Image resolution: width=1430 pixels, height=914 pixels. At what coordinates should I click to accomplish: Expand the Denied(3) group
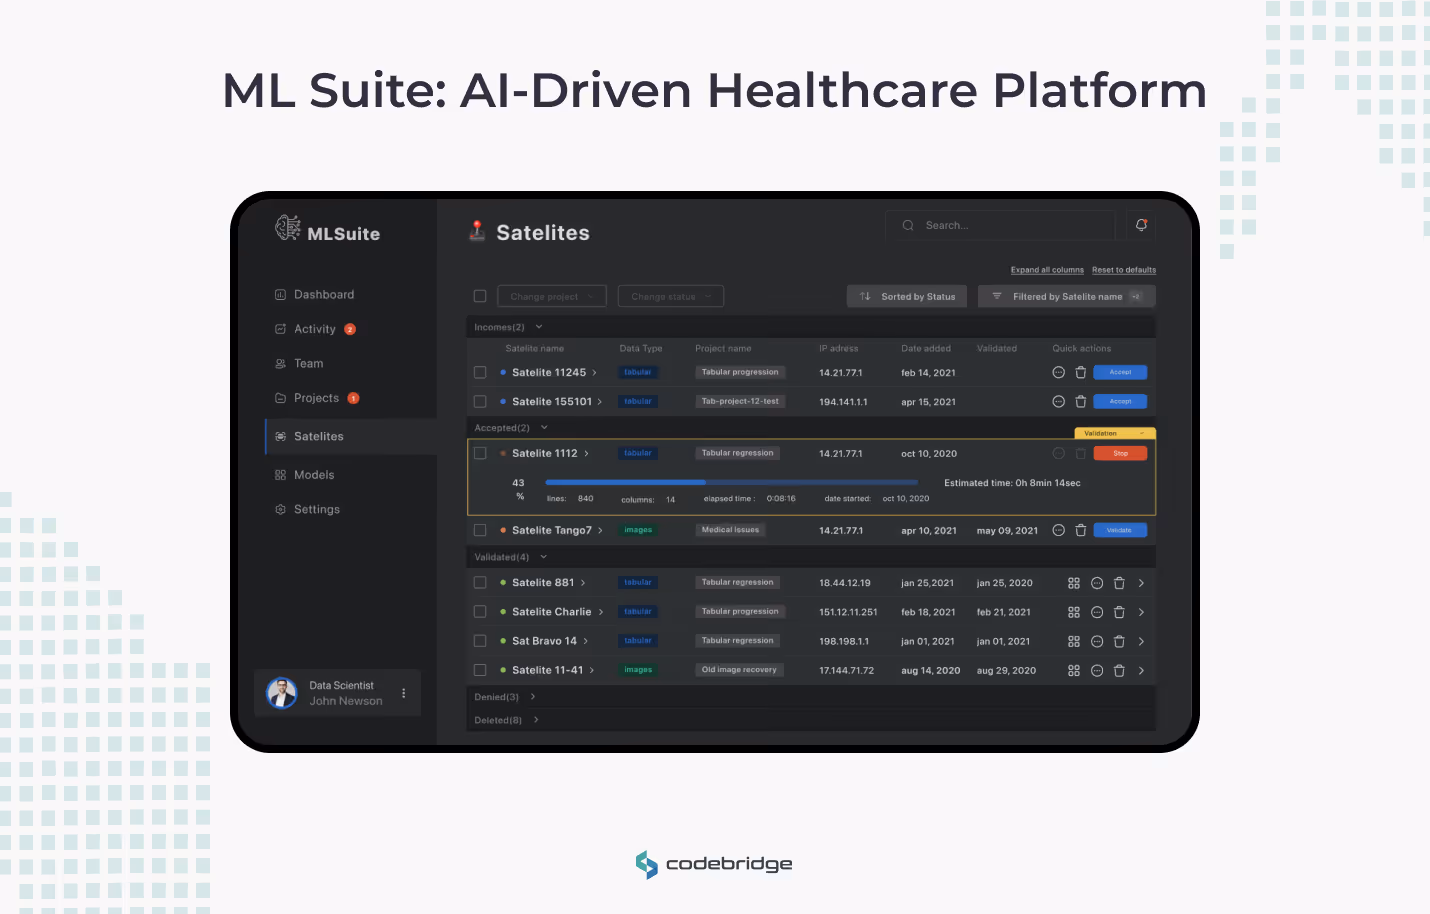pyautogui.click(x=533, y=697)
